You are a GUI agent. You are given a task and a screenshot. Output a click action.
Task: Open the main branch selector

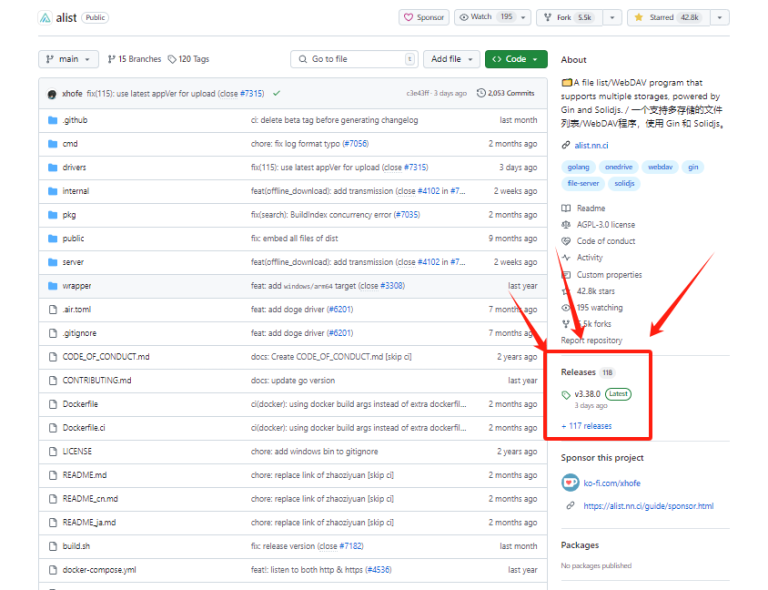[69, 59]
